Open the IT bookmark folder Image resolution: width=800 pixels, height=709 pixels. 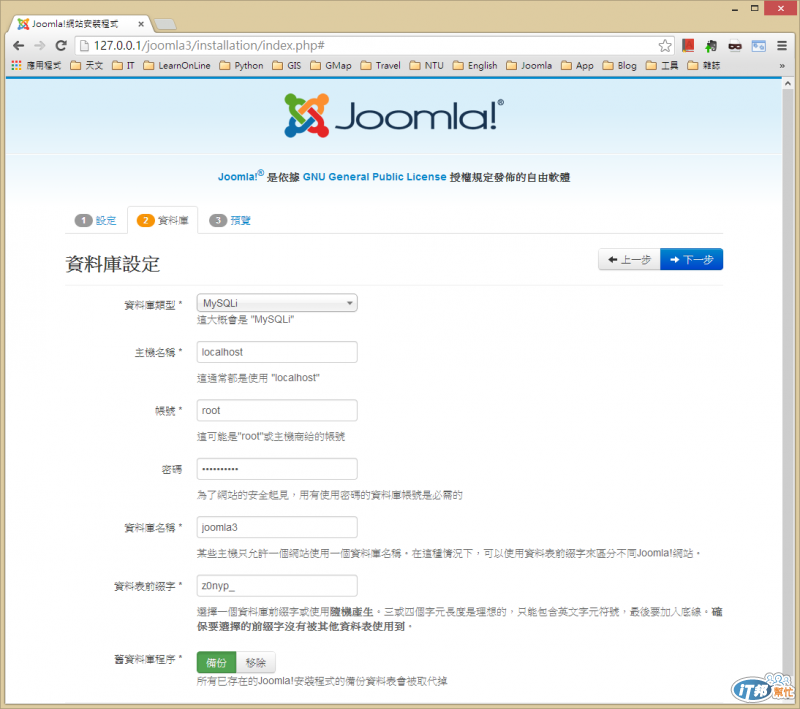pos(123,65)
